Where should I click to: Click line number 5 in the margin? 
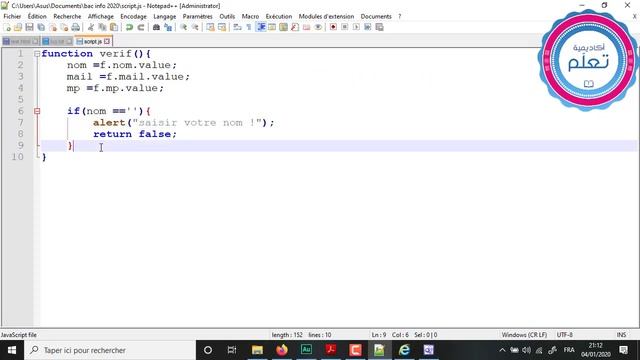click(20, 100)
